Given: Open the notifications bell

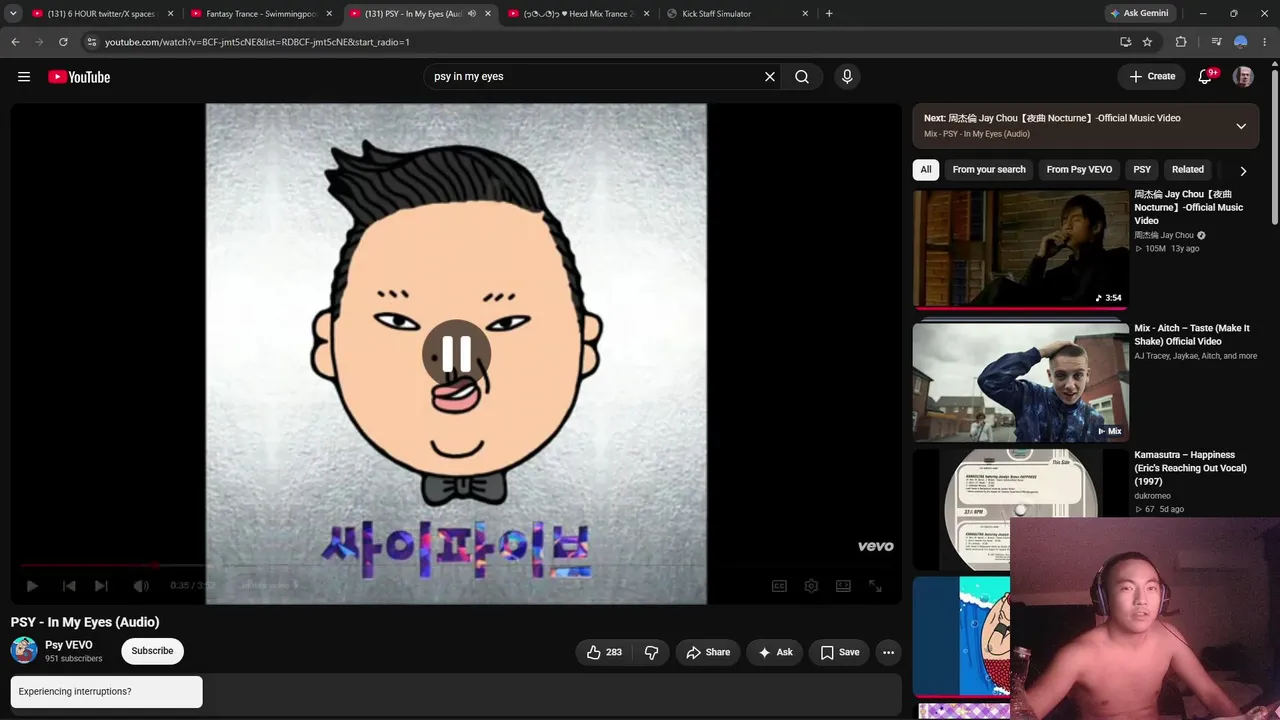Looking at the screenshot, I should click(x=1205, y=77).
